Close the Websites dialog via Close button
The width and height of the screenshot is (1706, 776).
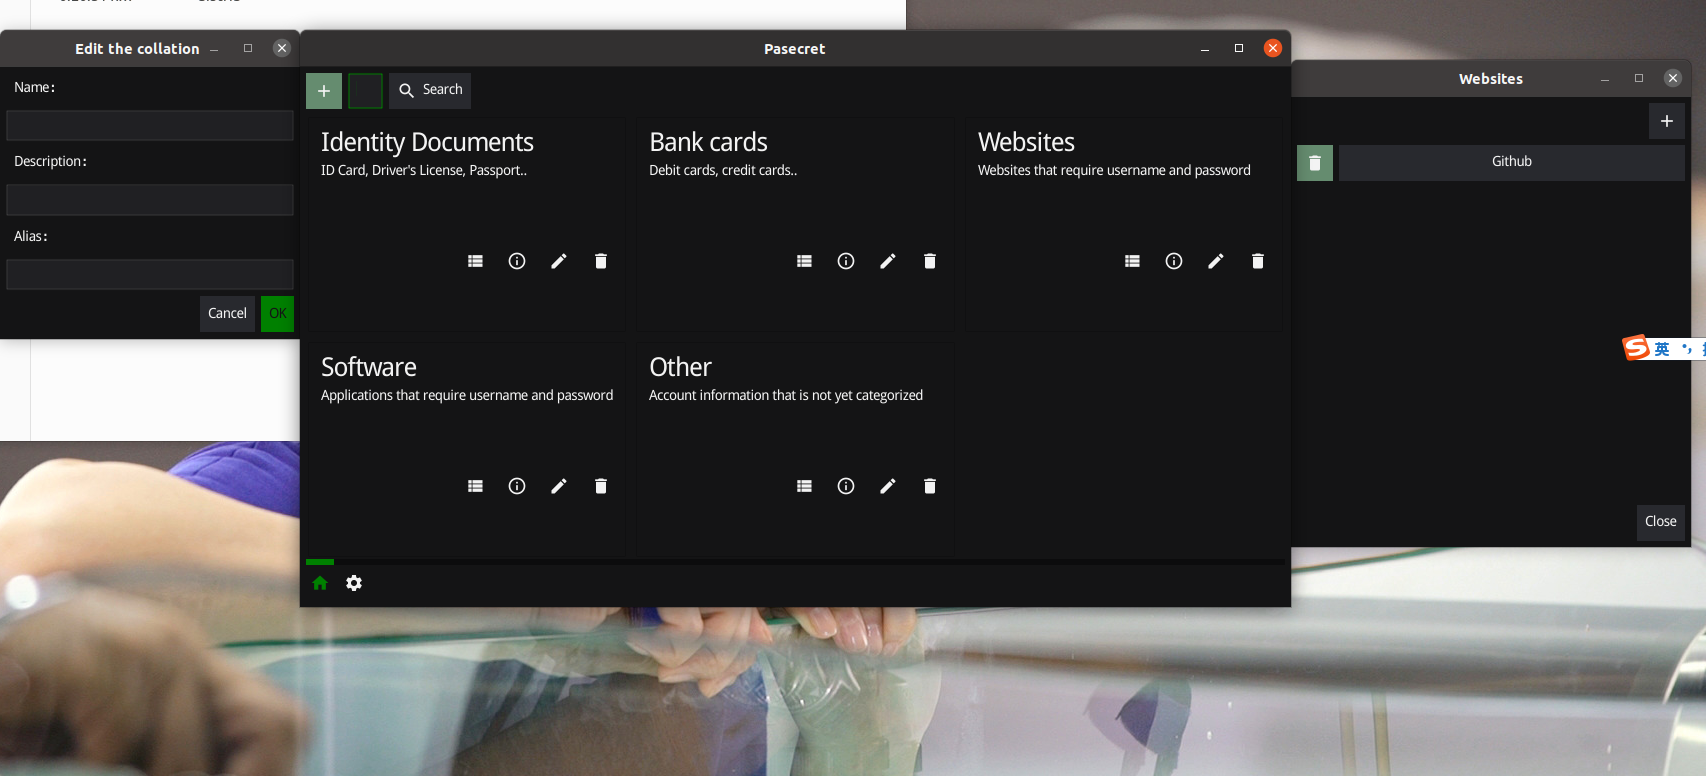pyautogui.click(x=1661, y=522)
